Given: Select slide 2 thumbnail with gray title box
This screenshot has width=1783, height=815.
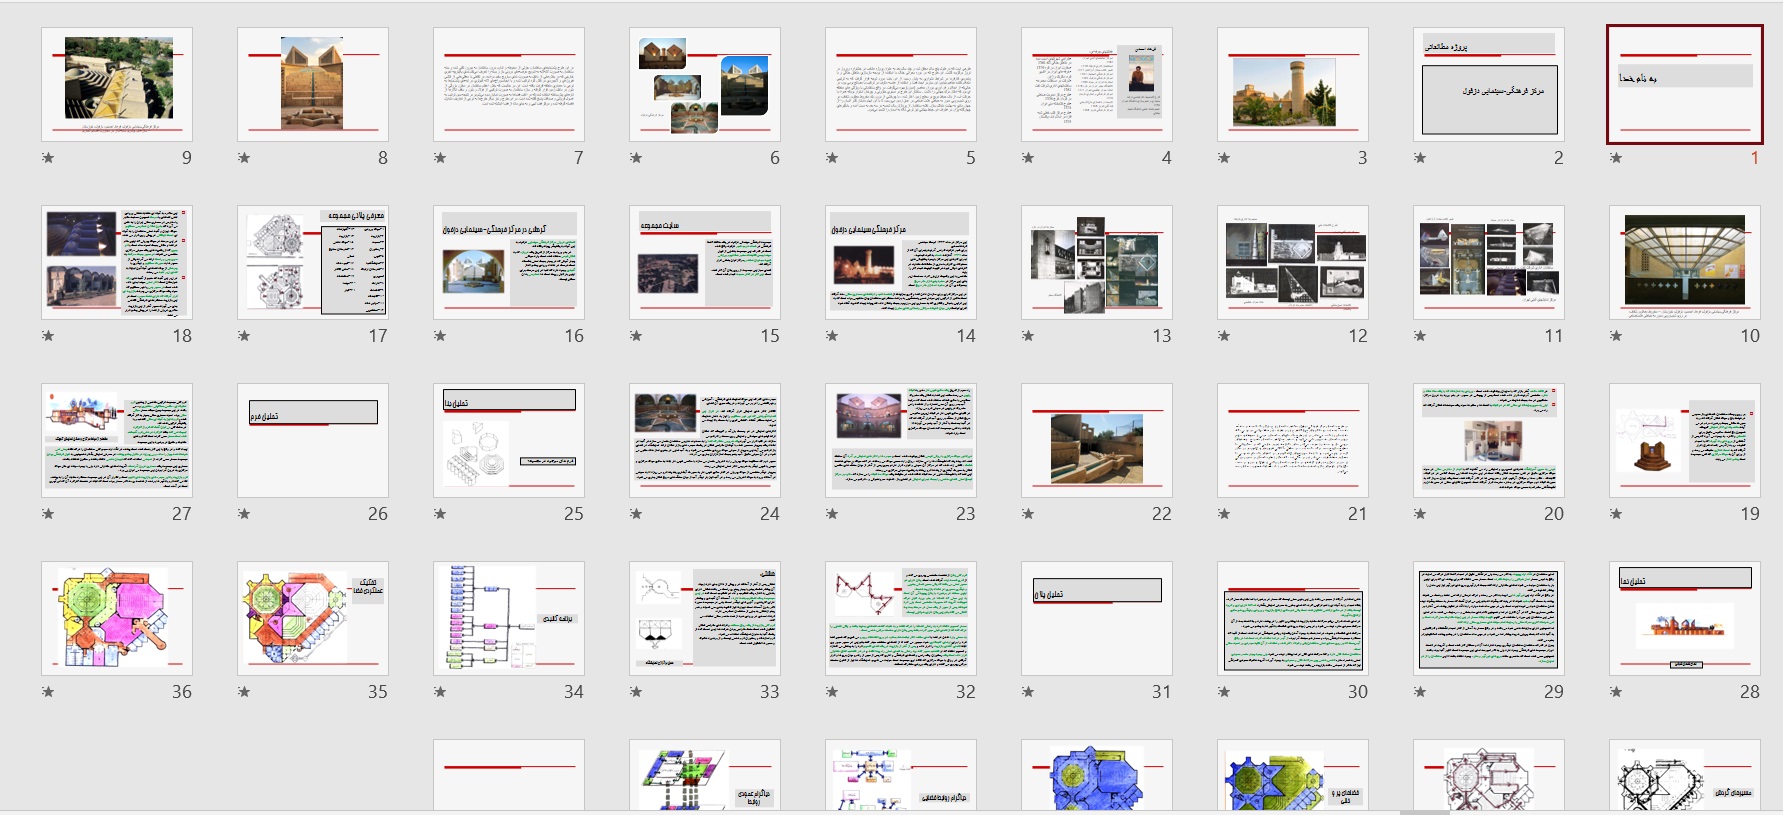Looking at the screenshot, I should click(1488, 84).
